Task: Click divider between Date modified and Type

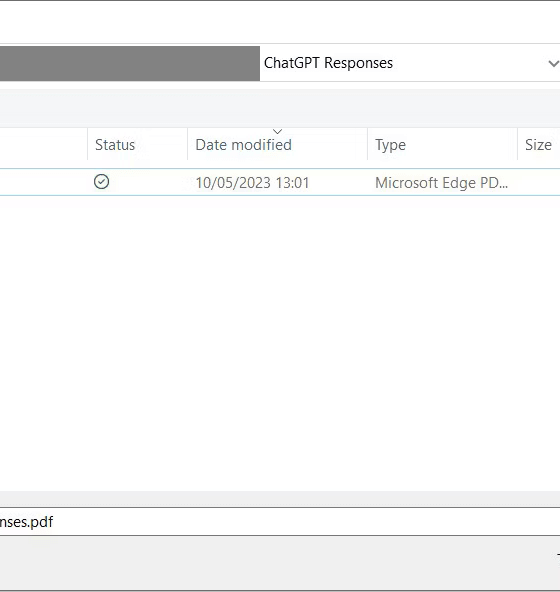Action: click(367, 145)
